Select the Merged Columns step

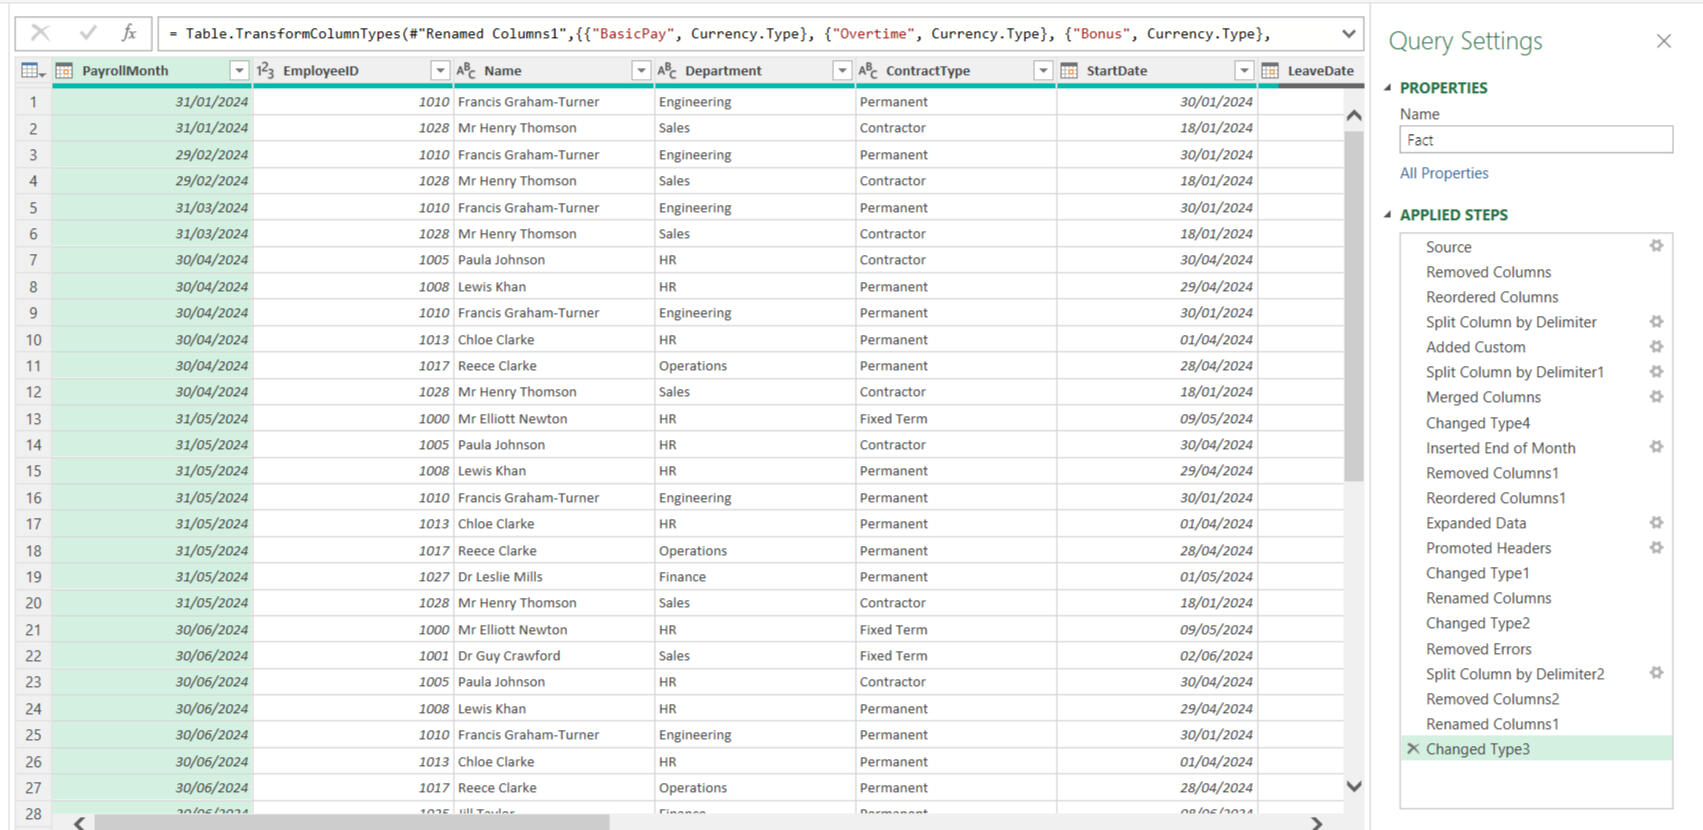pos(1483,397)
